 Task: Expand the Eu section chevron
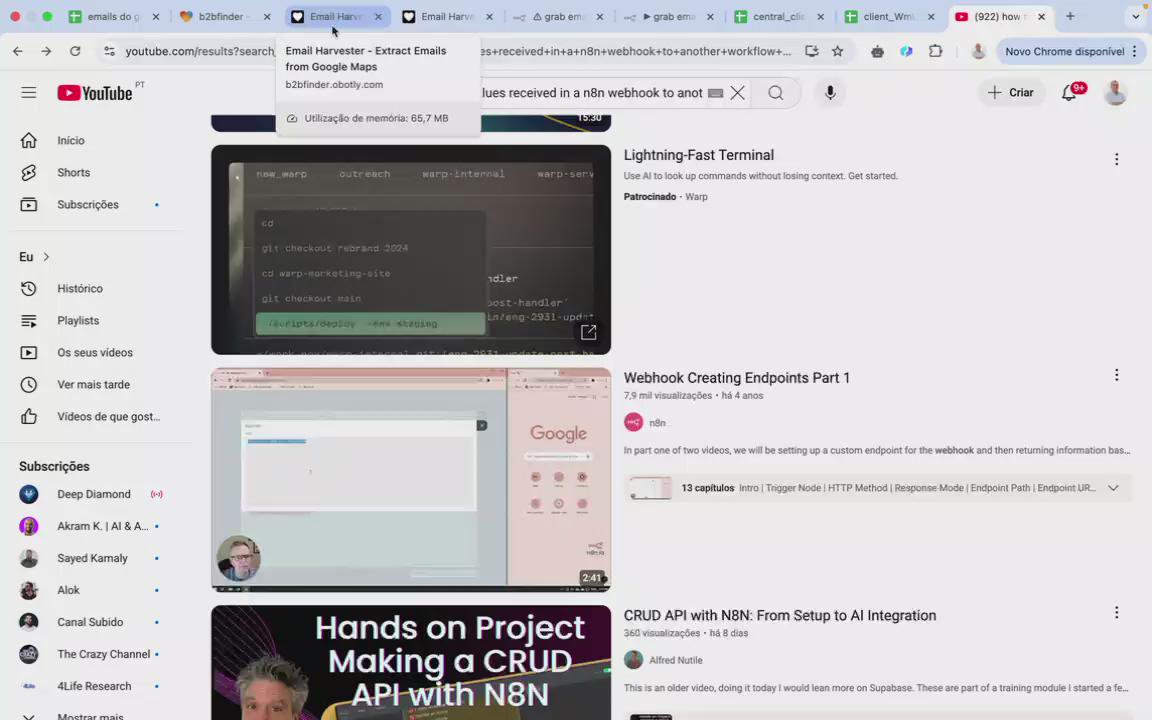pos(46,257)
